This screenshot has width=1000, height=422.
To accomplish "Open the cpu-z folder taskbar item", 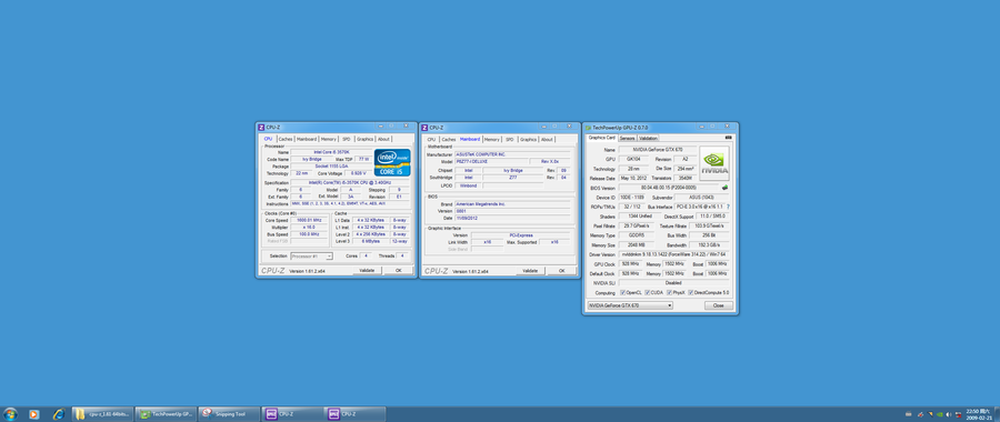I will point(102,414).
